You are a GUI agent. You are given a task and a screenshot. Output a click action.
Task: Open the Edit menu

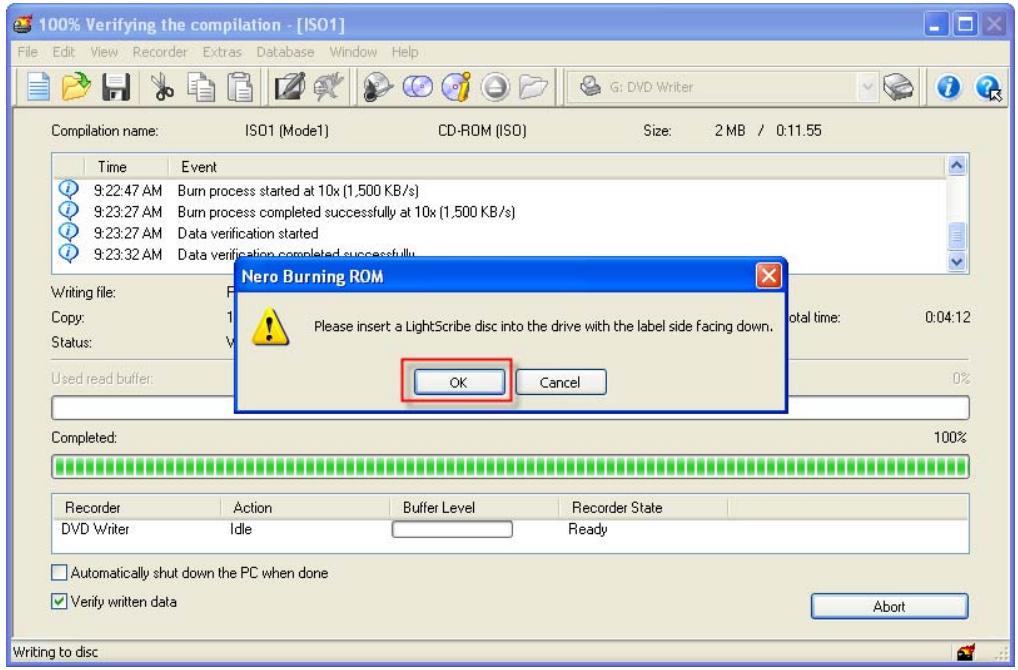click(64, 52)
